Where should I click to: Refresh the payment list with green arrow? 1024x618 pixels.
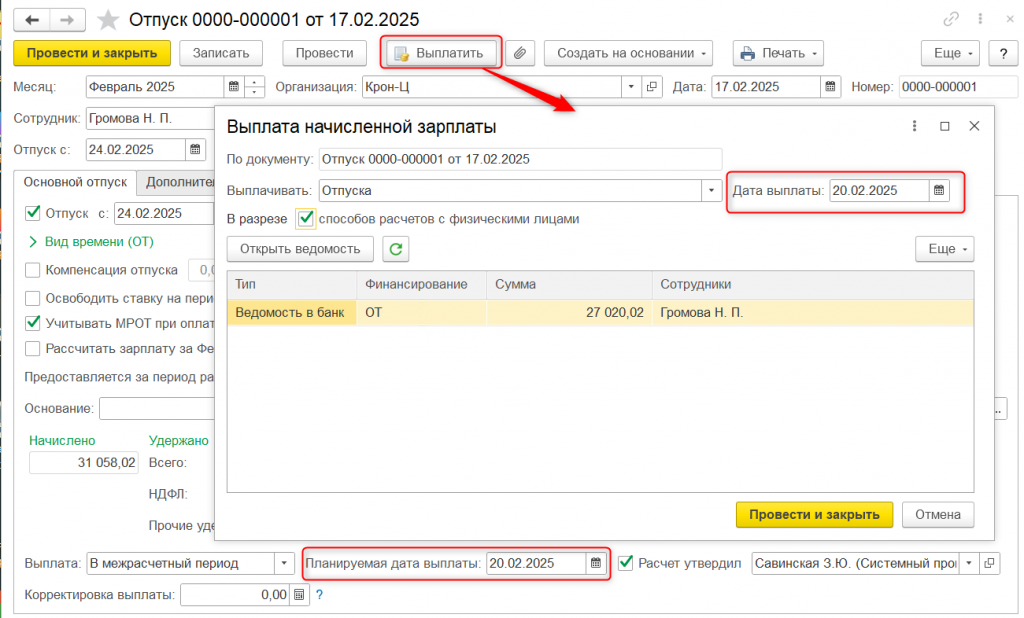tap(396, 249)
